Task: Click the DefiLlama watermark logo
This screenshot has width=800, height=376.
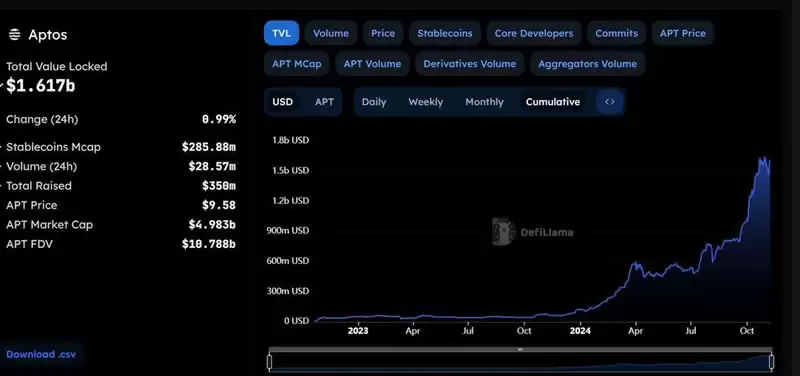Action: 533,232
